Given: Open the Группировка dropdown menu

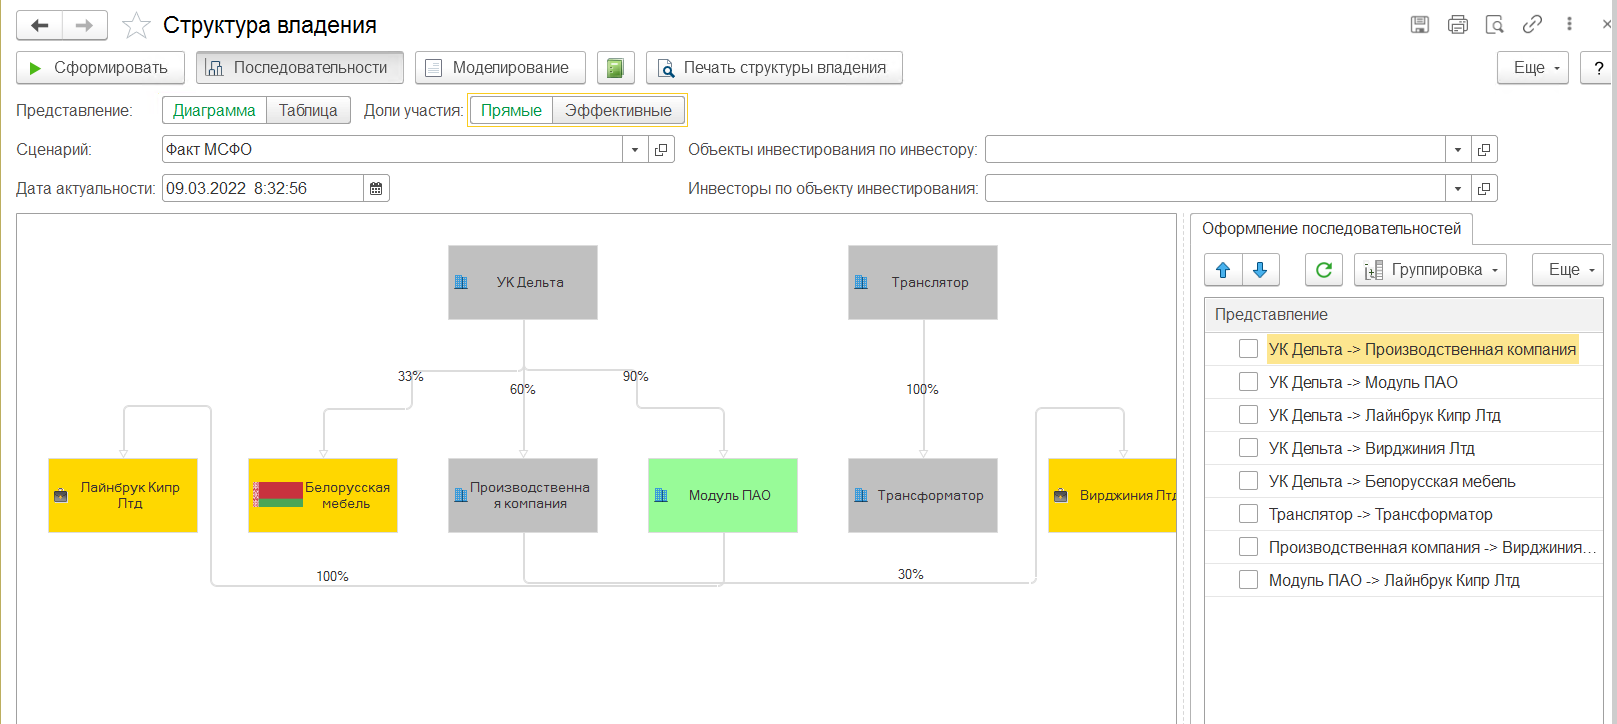Looking at the screenshot, I should (1430, 270).
